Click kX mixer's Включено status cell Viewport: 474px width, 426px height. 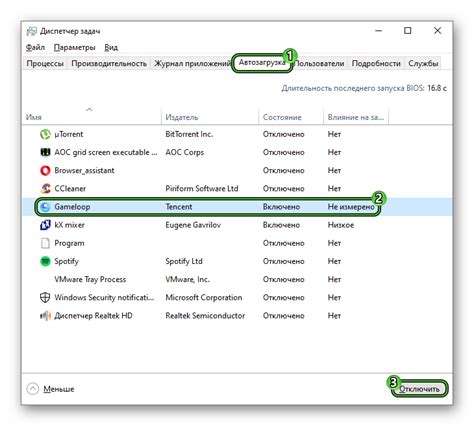pos(281,225)
